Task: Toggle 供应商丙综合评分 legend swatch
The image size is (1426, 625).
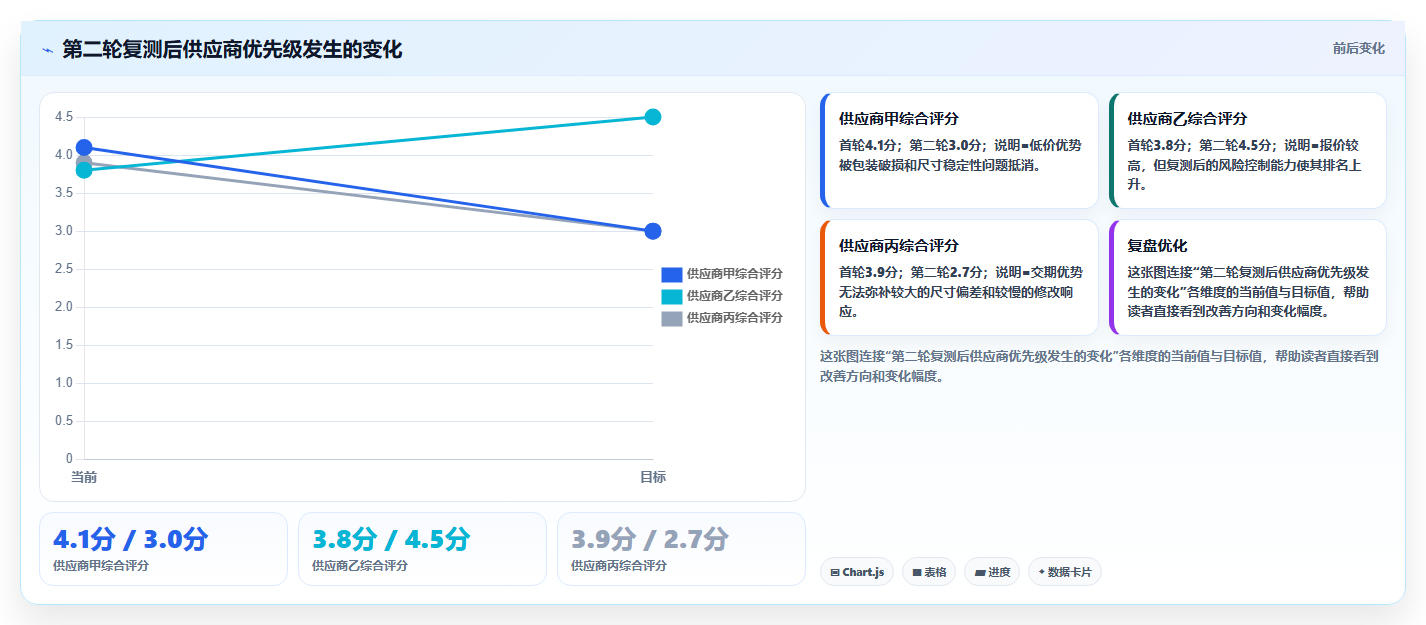Action: [672, 318]
